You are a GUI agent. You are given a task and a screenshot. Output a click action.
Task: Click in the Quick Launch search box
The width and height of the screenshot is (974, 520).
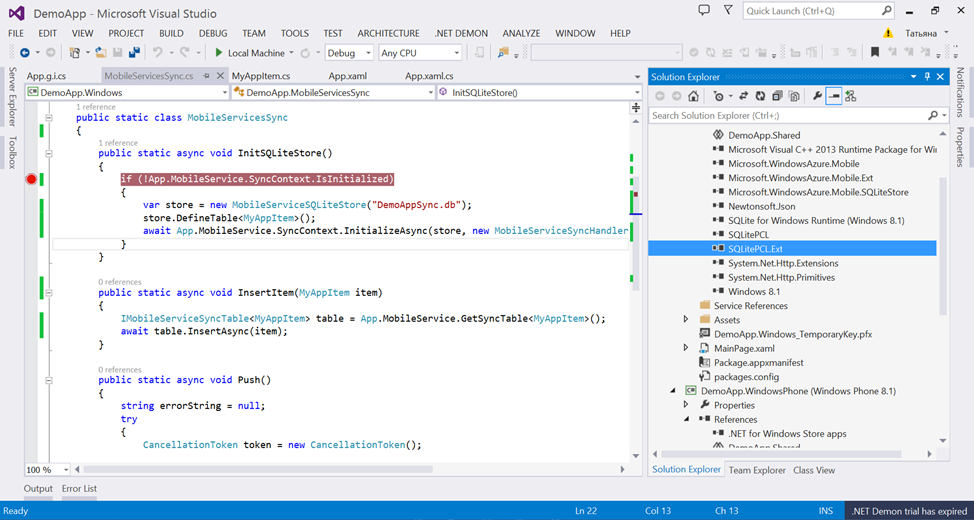[x=811, y=11]
